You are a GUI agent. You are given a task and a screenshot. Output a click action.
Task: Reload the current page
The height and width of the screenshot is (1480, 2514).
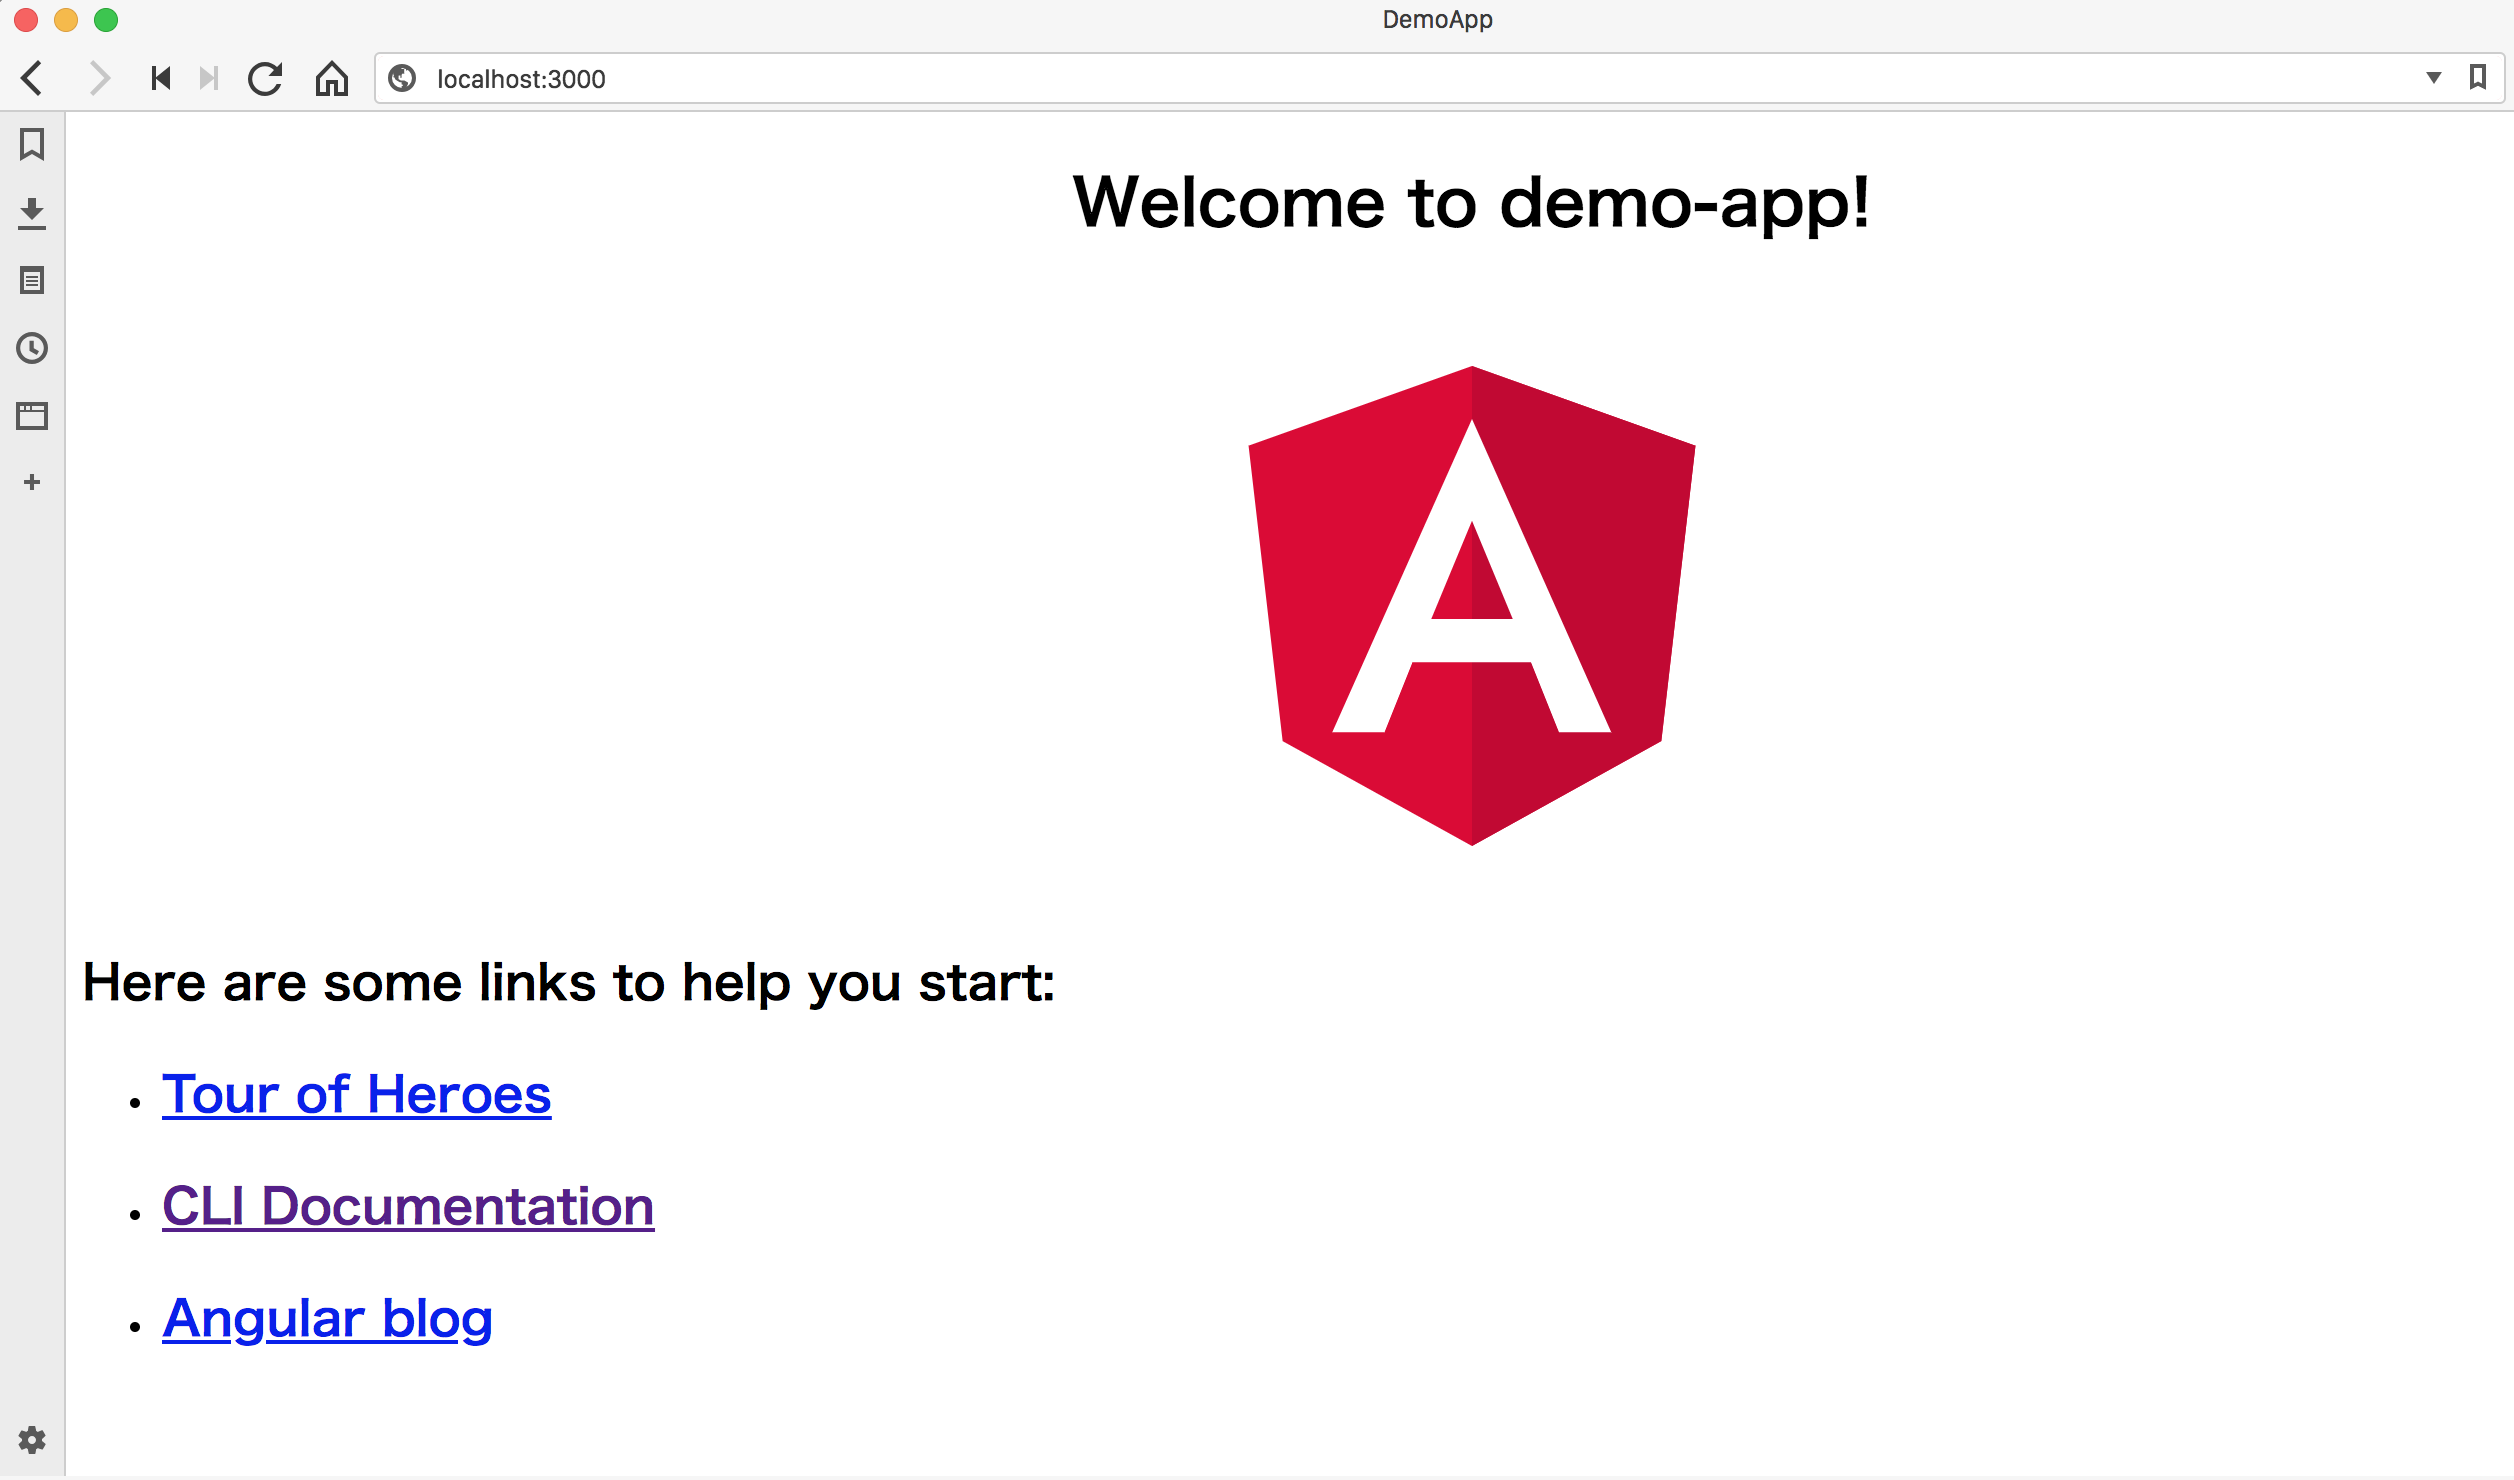click(265, 78)
